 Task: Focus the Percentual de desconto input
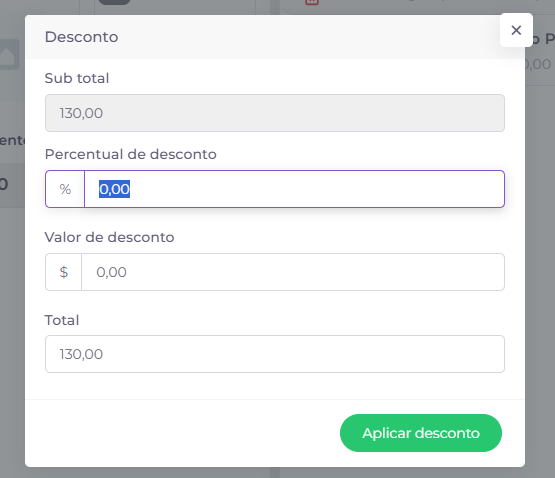tap(294, 189)
